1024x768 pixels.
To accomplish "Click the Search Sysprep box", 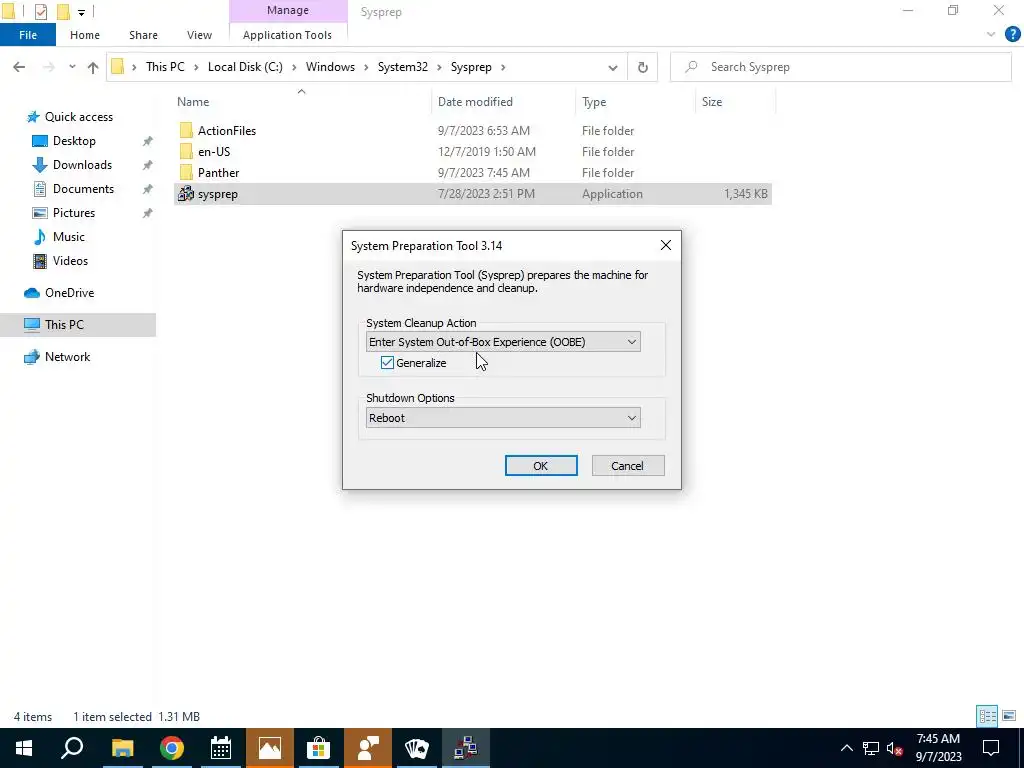I will coord(840,67).
